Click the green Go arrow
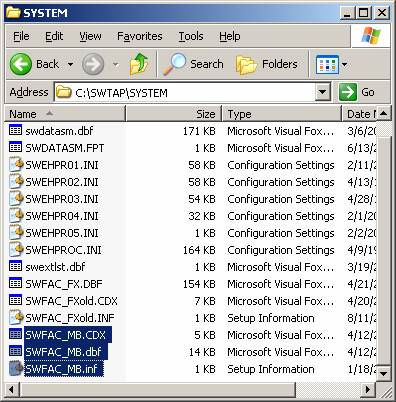This screenshot has width=396, height=402. (x=348, y=92)
